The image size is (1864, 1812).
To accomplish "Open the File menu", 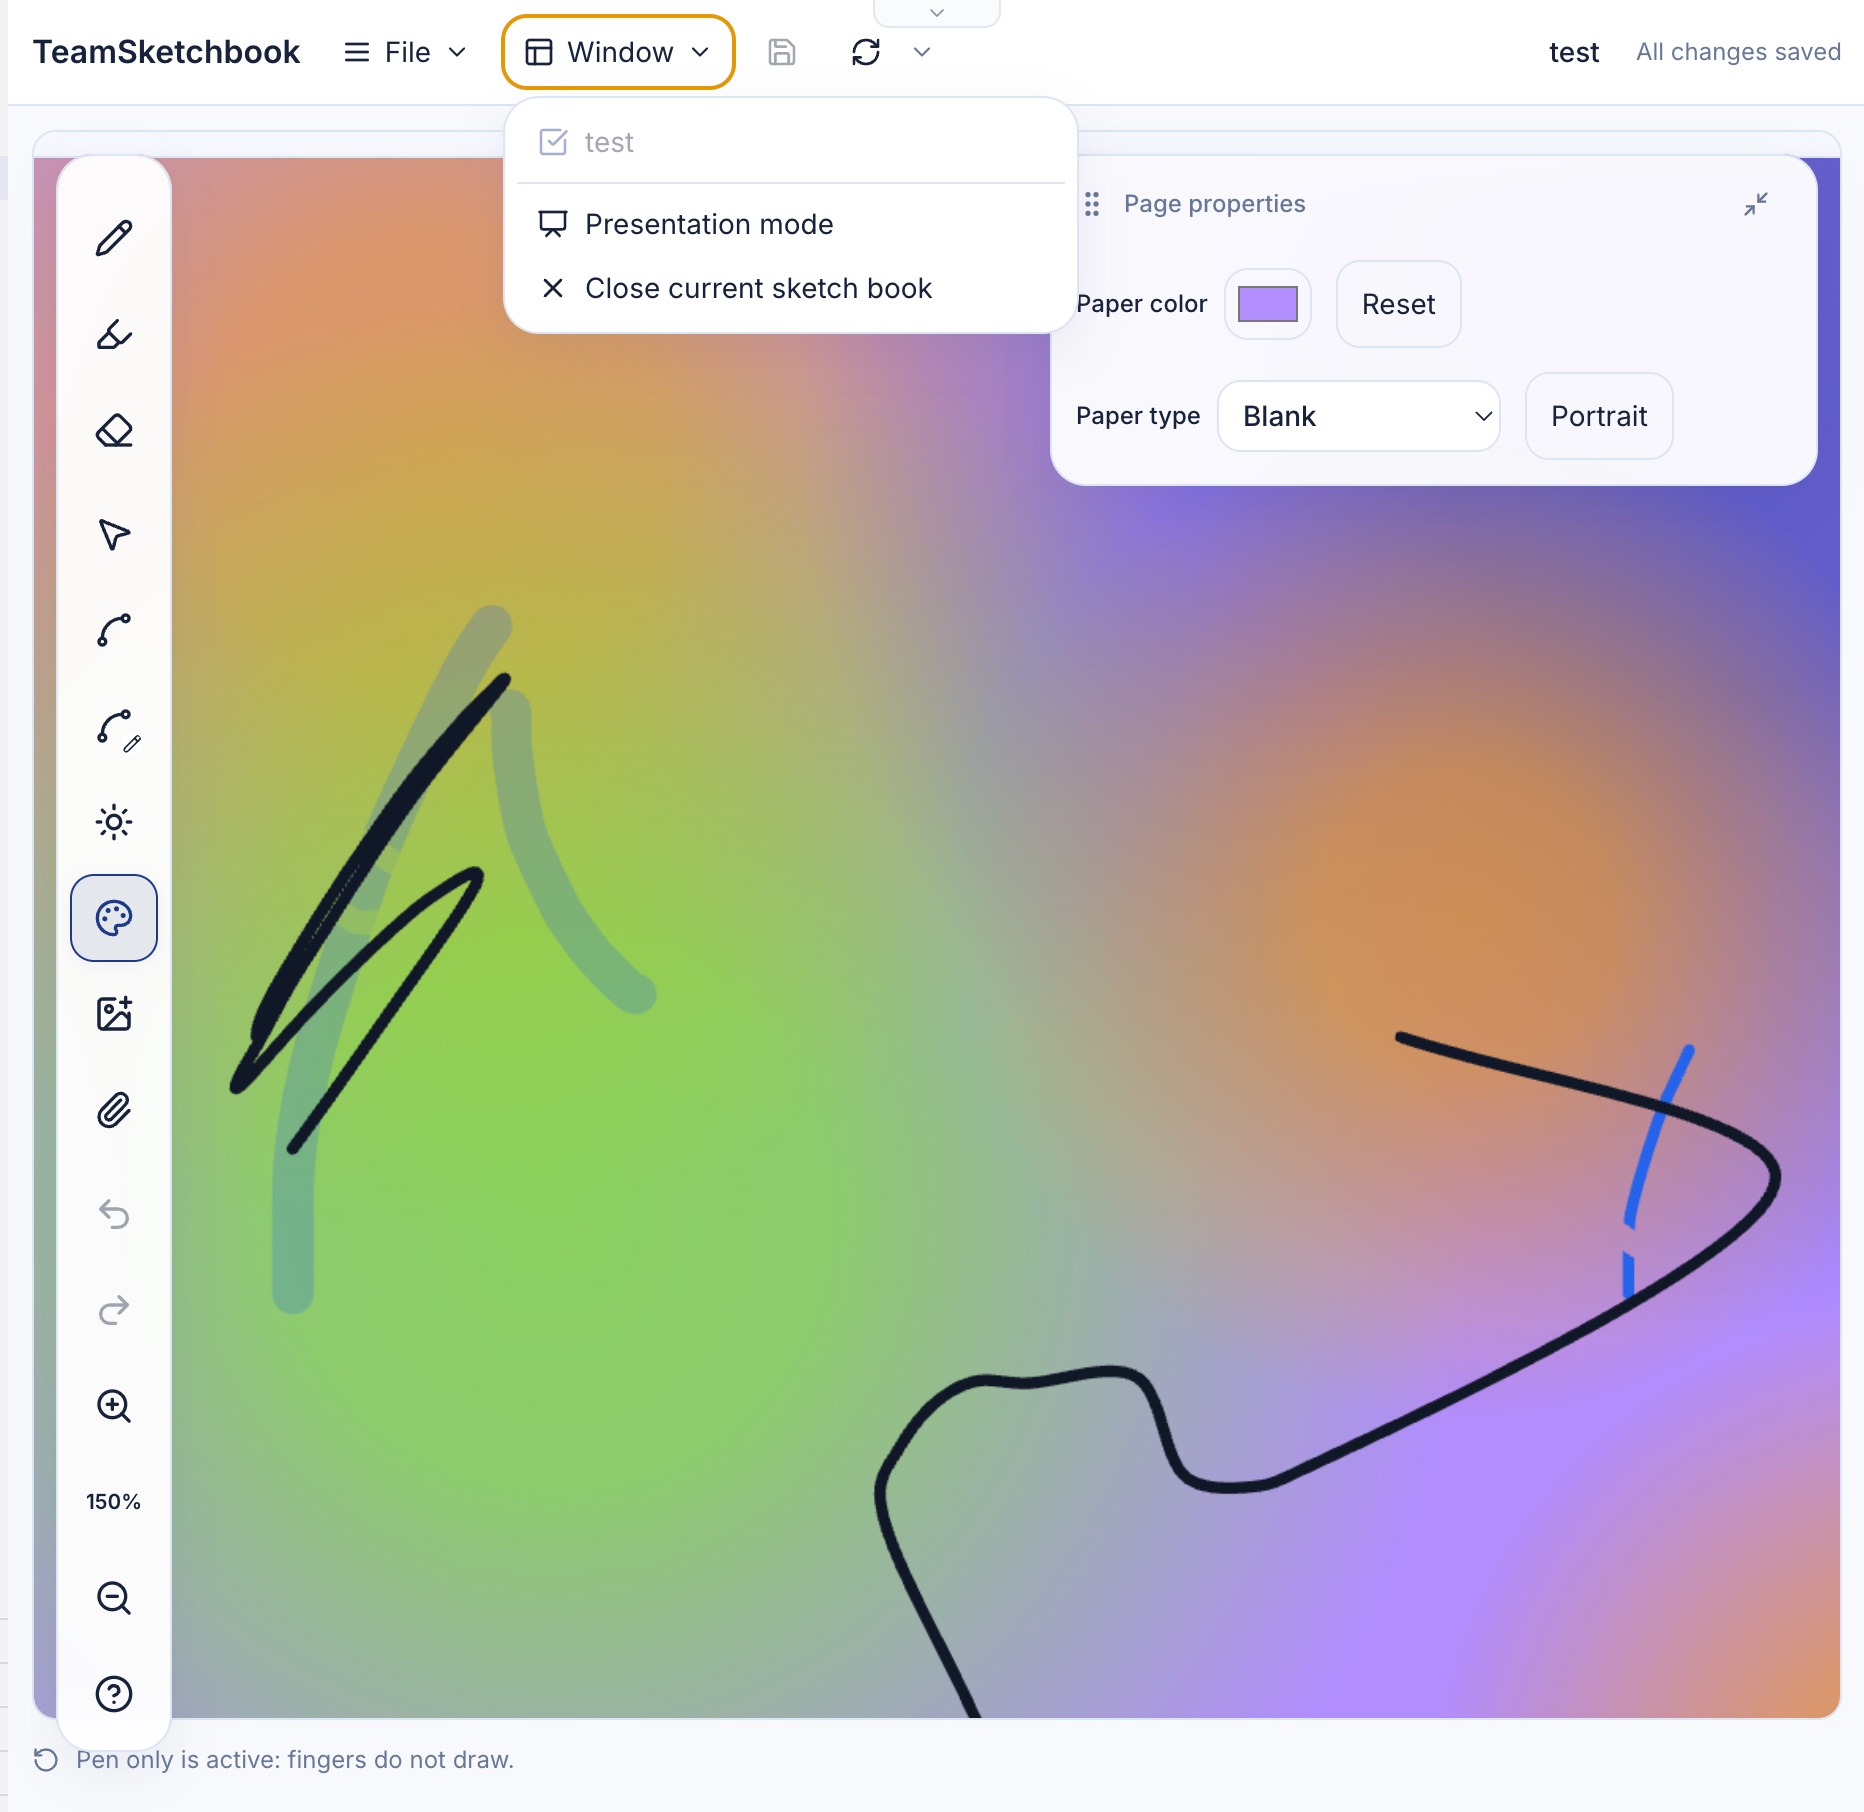I will (405, 52).
